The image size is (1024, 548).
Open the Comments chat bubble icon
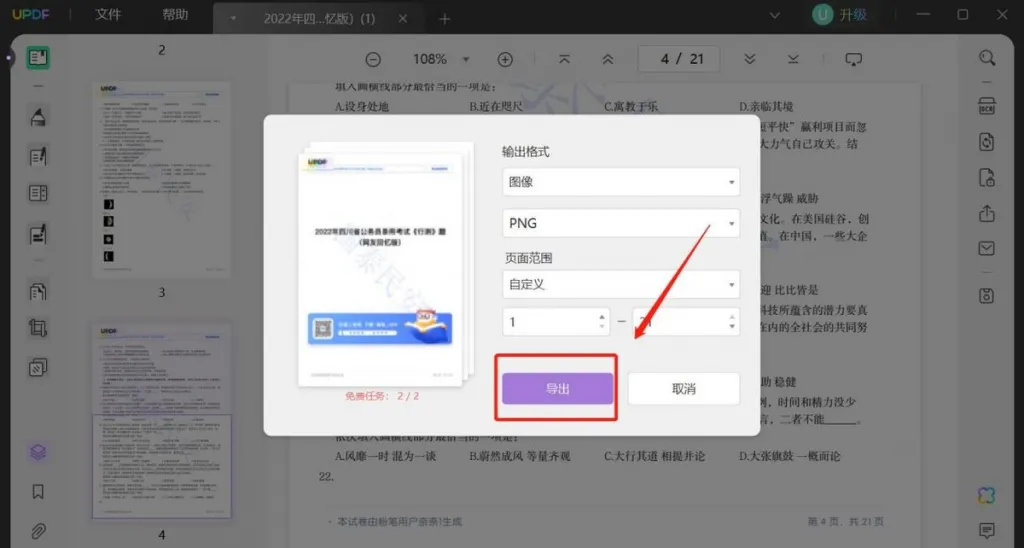987,530
